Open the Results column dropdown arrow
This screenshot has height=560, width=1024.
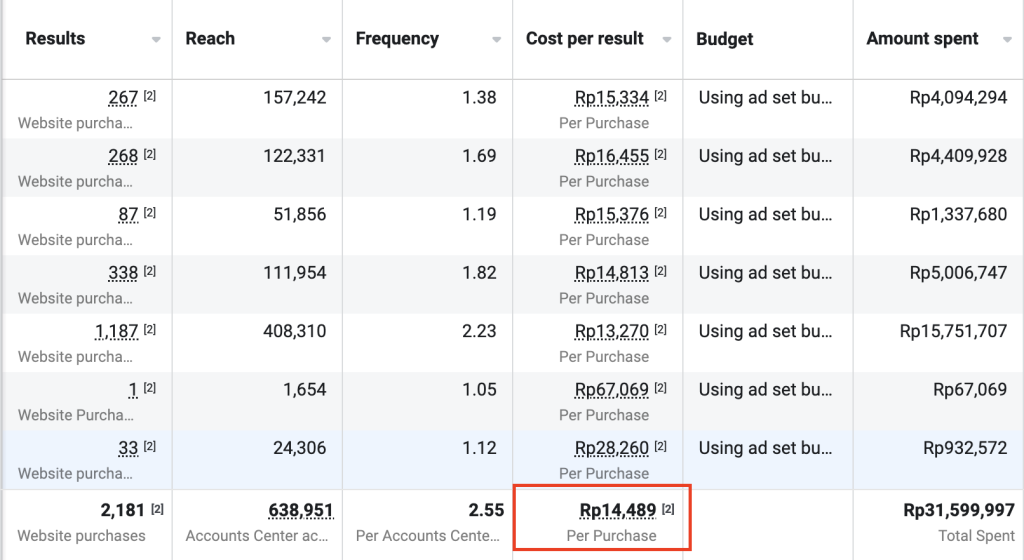pyautogui.click(x=156, y=40)
